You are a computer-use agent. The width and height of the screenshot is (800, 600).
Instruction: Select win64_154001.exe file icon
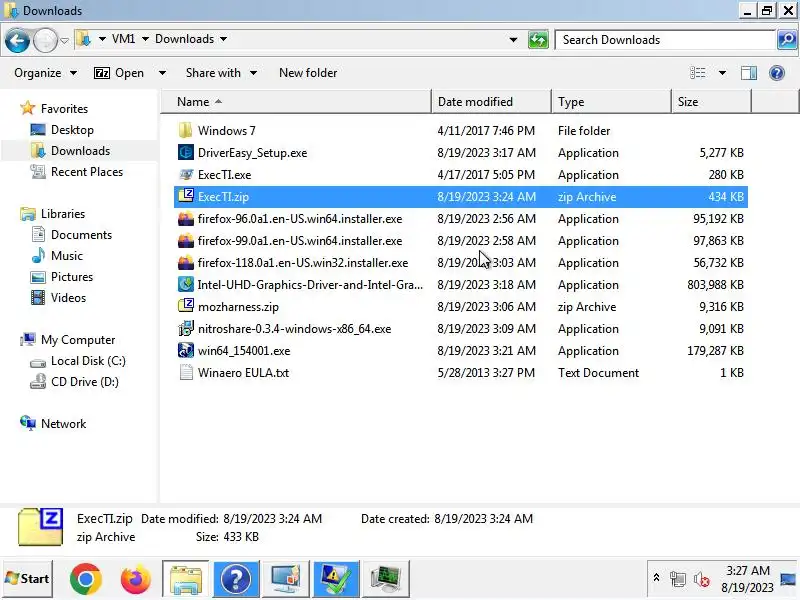(186, 350)
